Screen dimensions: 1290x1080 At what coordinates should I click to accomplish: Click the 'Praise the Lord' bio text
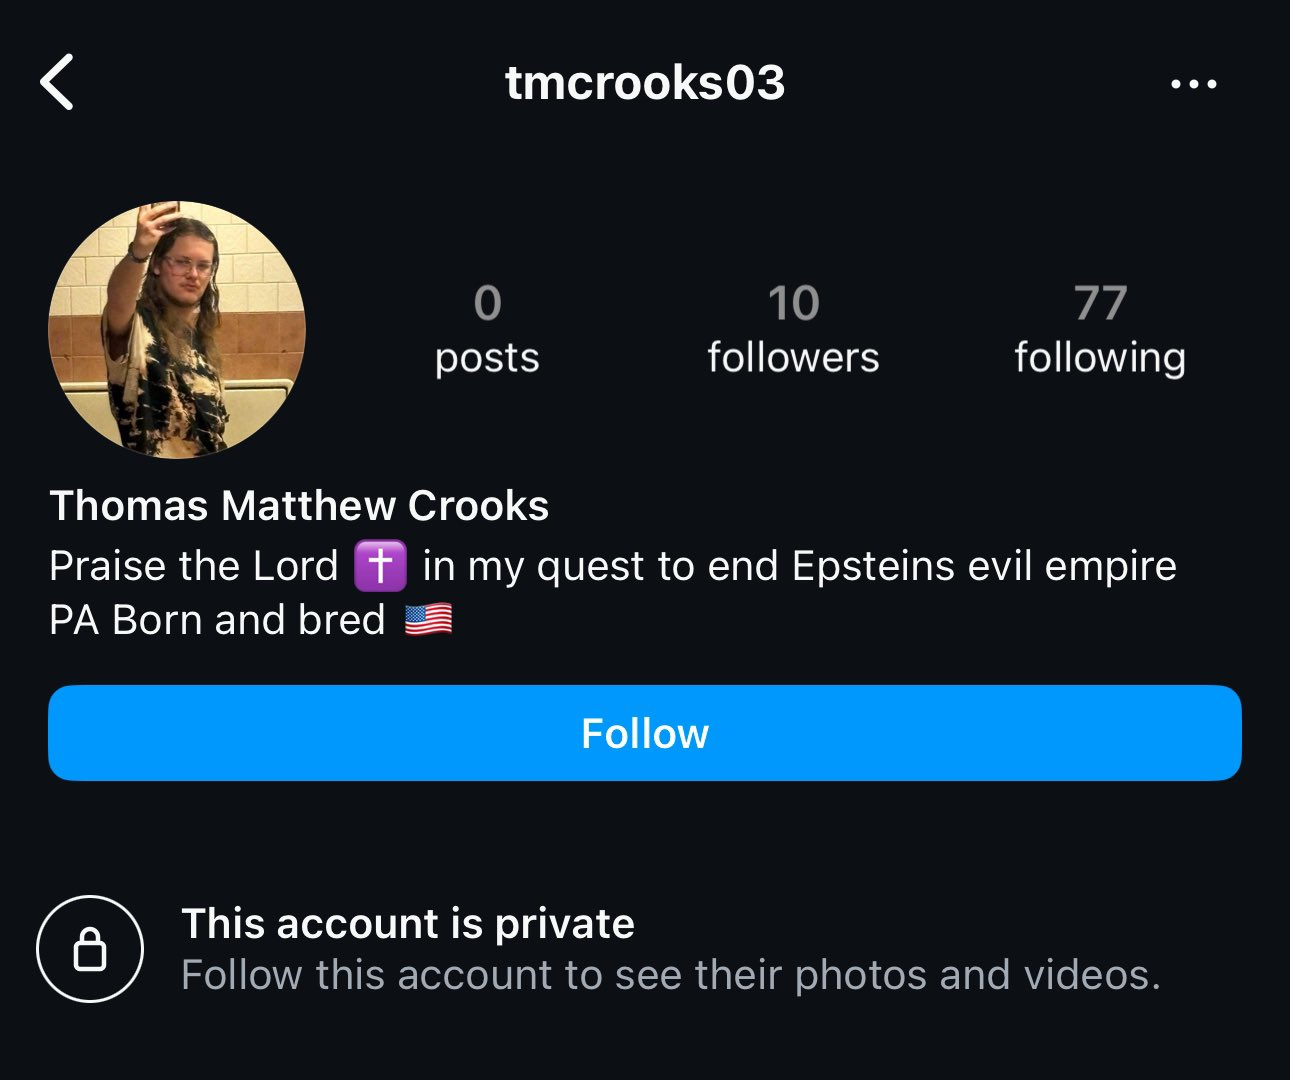194,566
